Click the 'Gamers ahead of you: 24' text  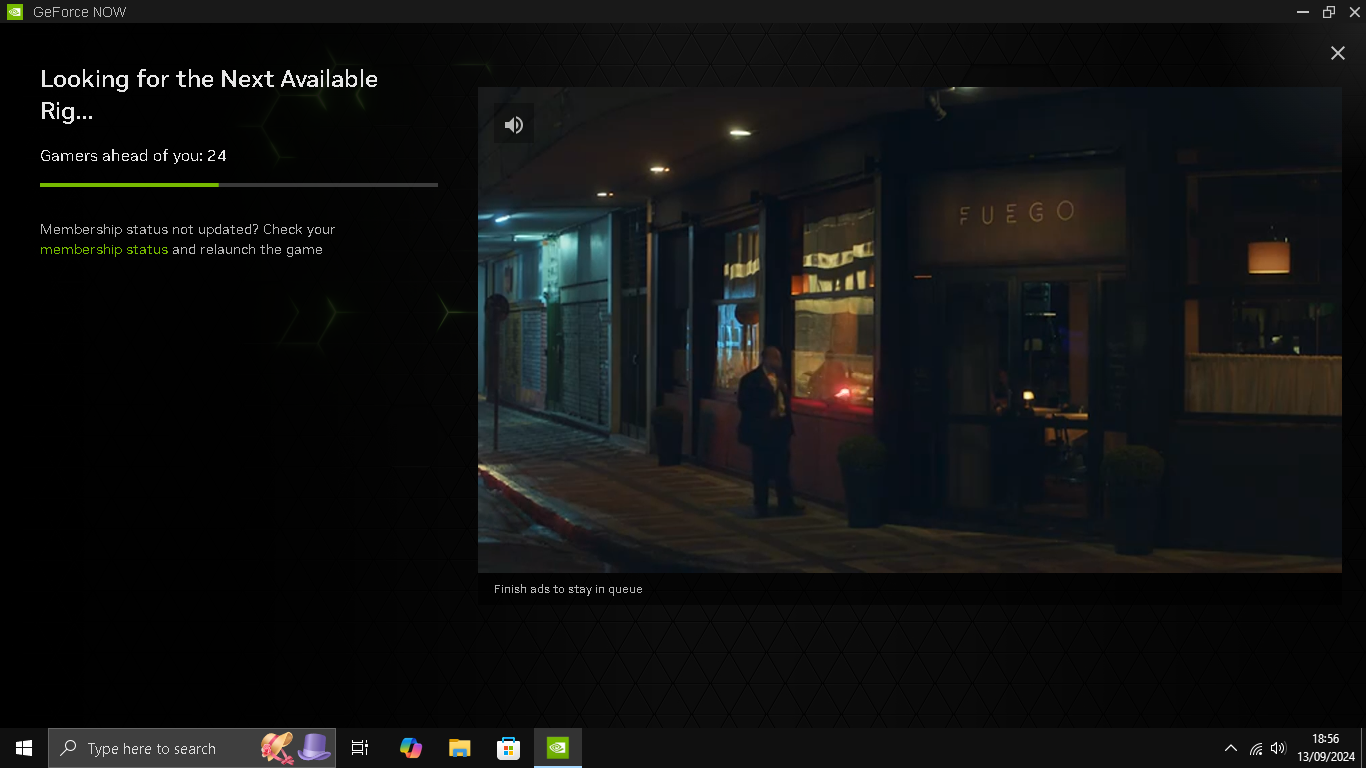[133, 156]
